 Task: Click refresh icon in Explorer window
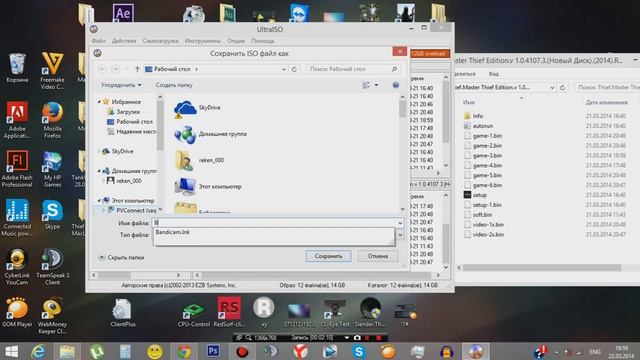tap(562, 87)
